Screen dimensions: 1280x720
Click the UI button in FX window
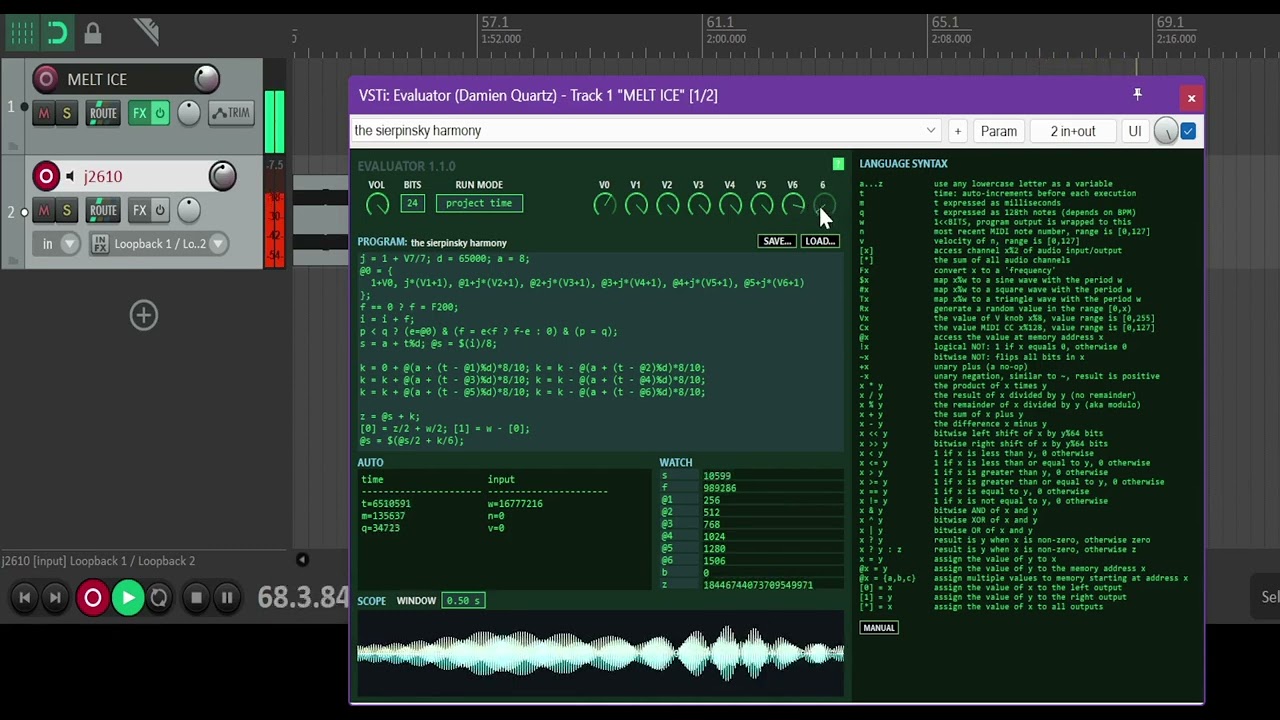tap(1134, 131)
